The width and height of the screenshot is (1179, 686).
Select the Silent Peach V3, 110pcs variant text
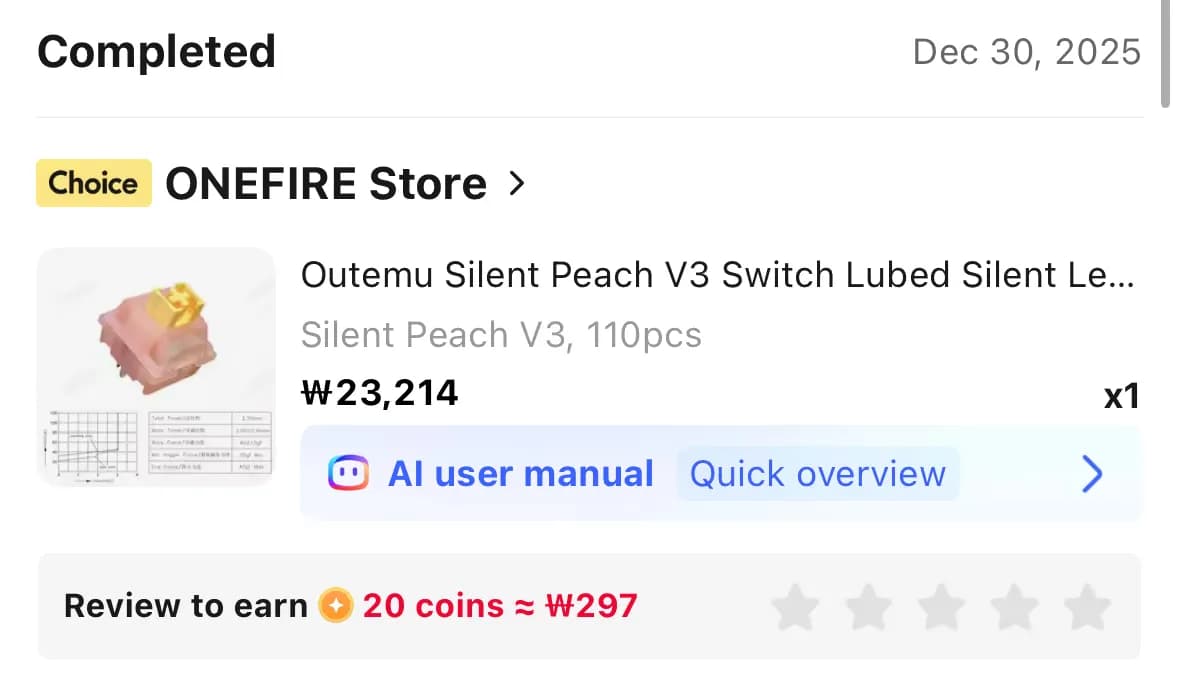(x=501, y=335)
